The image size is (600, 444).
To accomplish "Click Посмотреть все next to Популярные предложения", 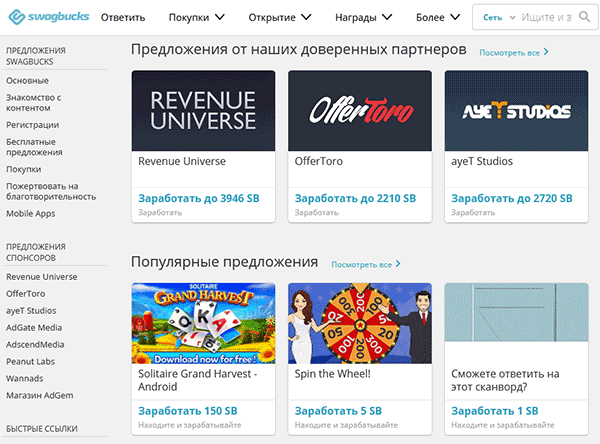I will point(366,264).
